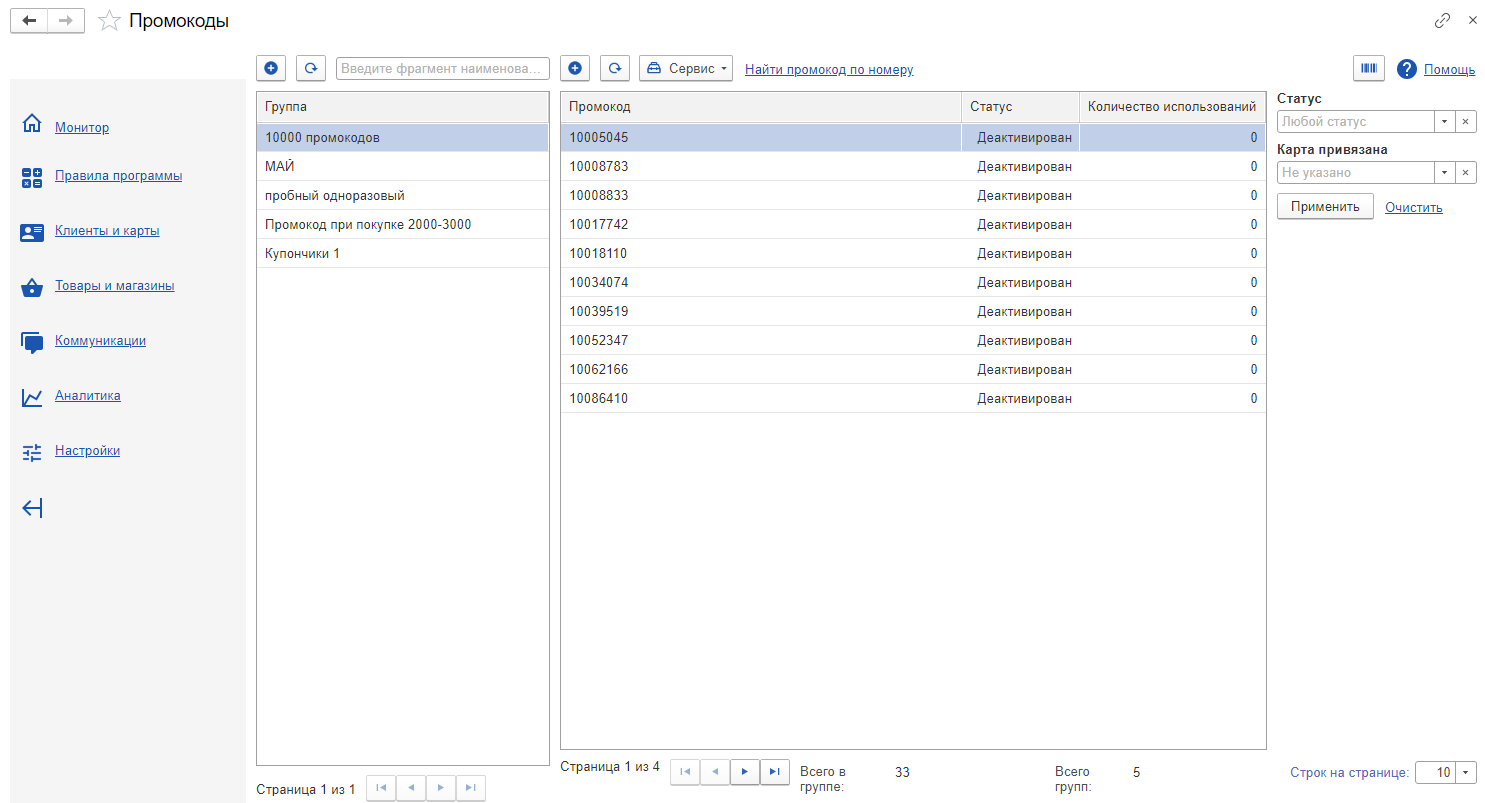Go to the next promo codes page

click(745, 772)
